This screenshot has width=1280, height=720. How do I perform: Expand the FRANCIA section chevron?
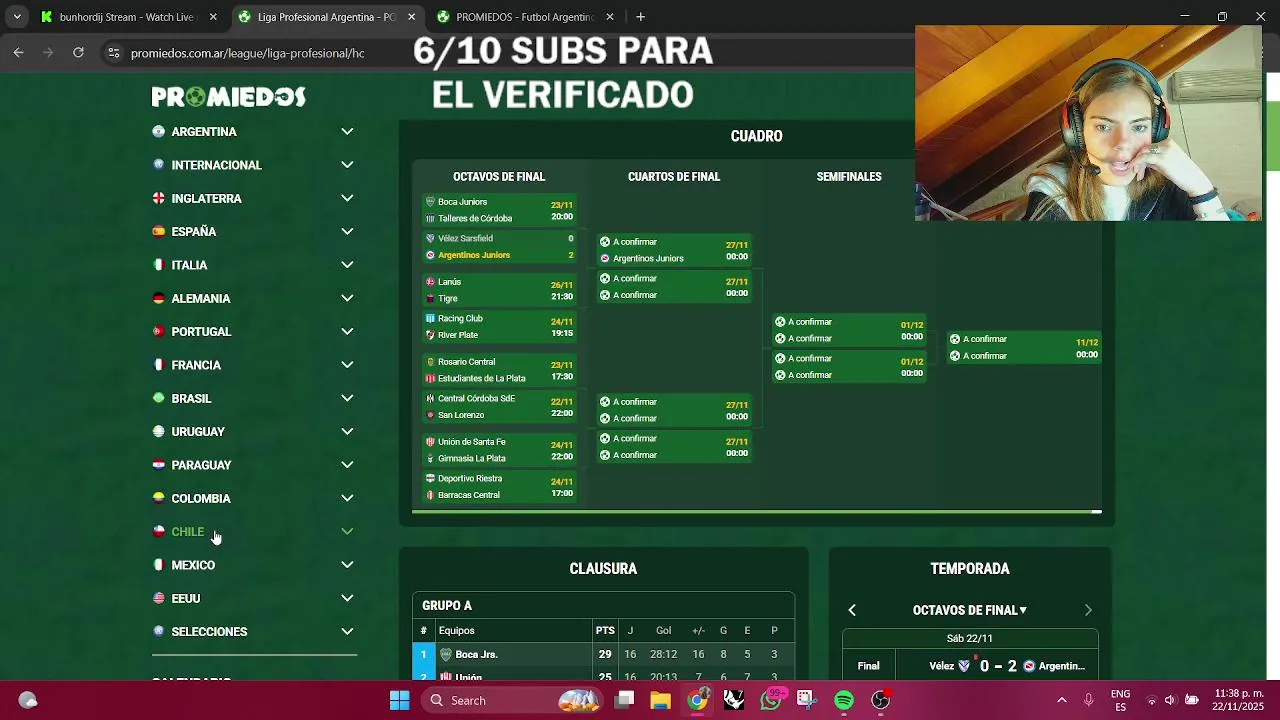pos(347,365)
